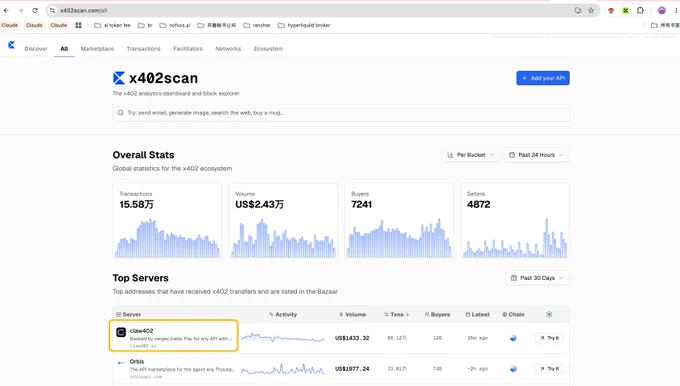Viewport: 680px width, 386px height.
Task: Bookmark this page with the star icon
Action: (591, 10)
